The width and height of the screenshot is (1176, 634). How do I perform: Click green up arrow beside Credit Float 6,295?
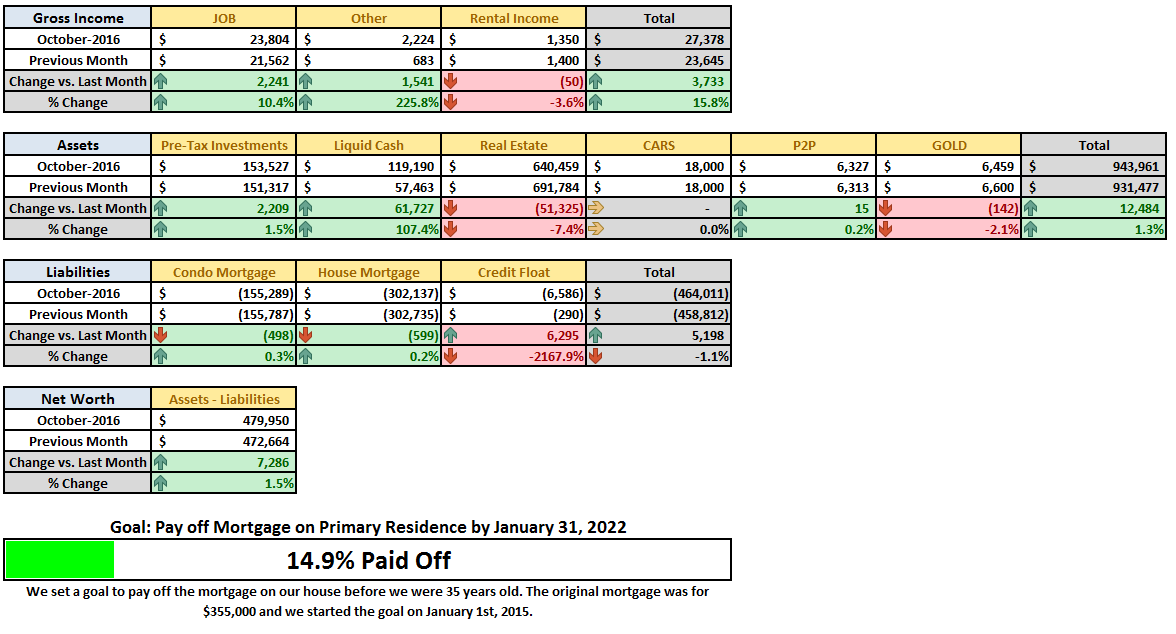[x=450, y=335]
